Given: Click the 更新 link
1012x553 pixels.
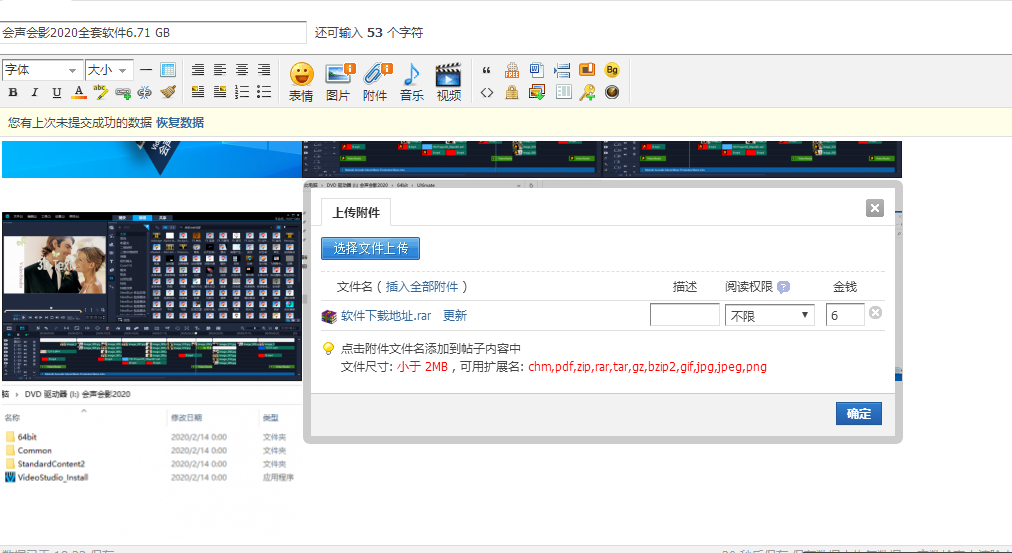Looking at the screenshot, I should [454, 316].
